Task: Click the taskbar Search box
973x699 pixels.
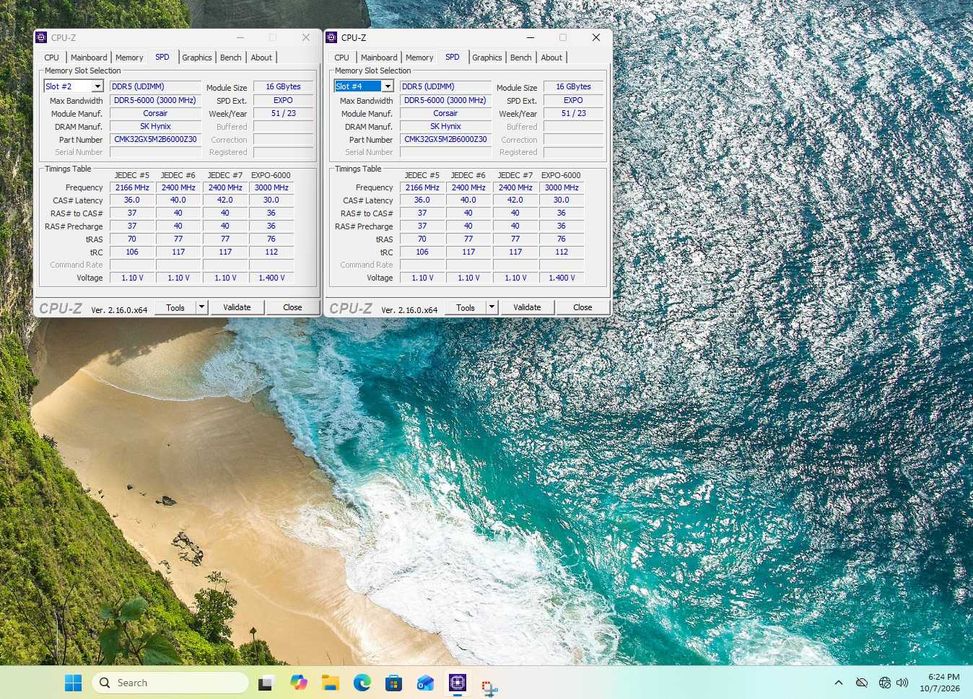Action: coord(171,683)
